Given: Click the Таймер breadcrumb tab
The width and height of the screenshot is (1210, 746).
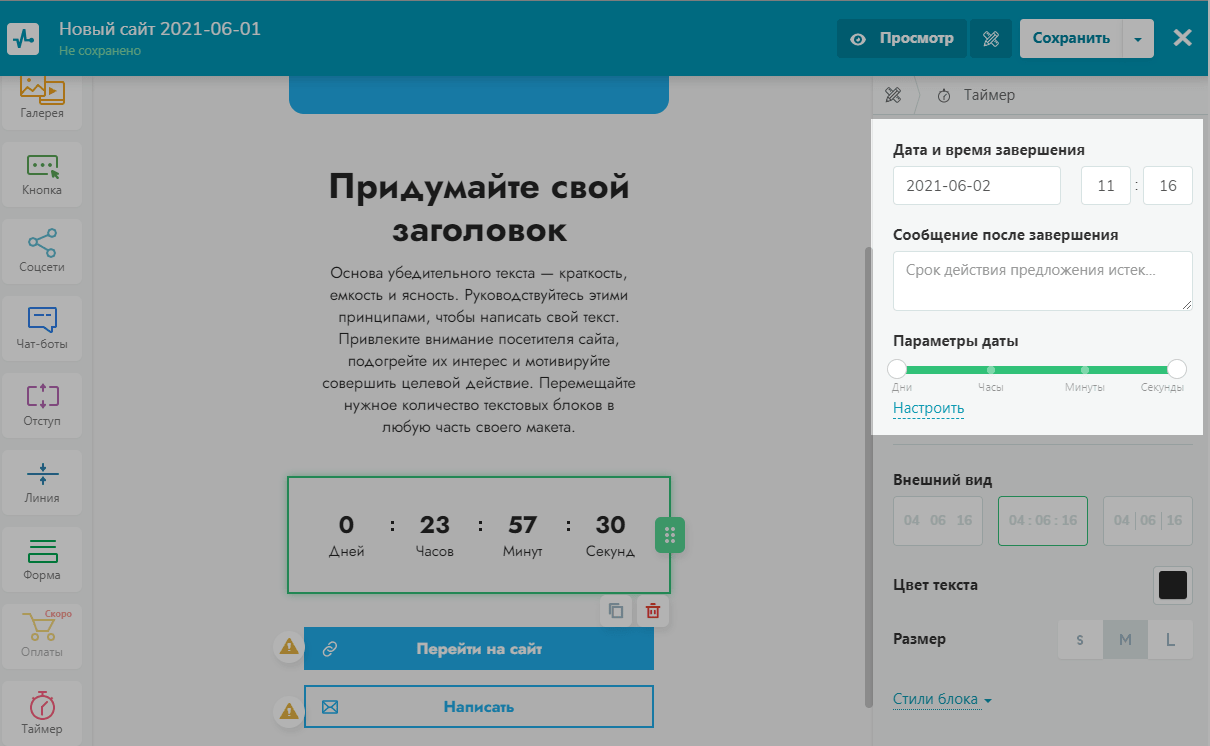Looking at the screenshot, I should tap(976, 96).
